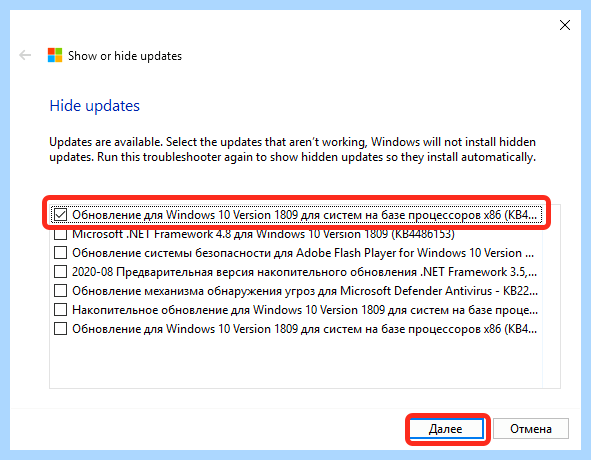Click the 2020-08 Предварительная версия row text
Viewport: 591px width, 460px height.
[x=305, y=272]
